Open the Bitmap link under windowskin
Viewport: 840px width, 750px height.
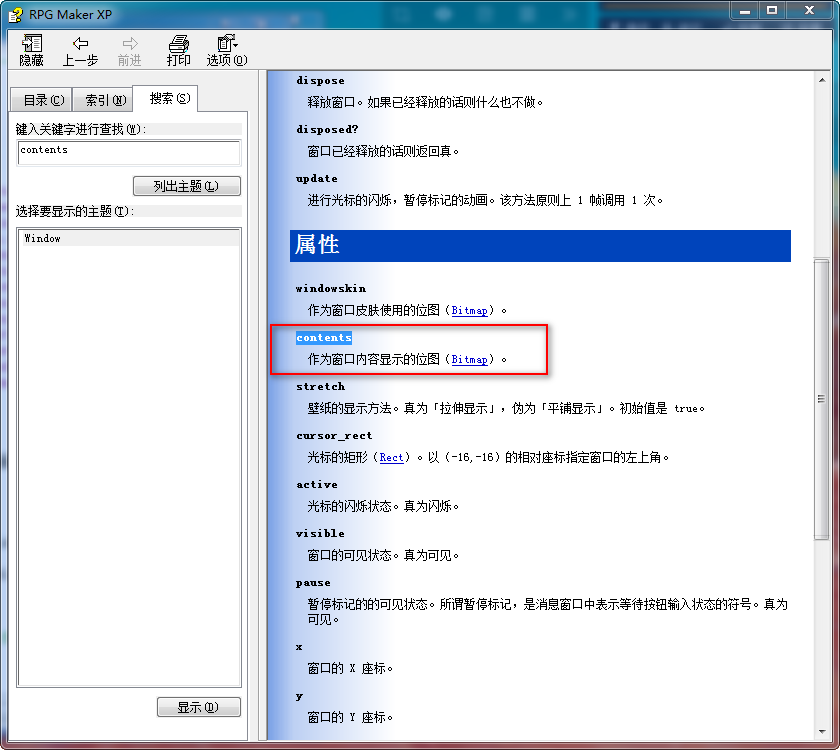(469, 310)
